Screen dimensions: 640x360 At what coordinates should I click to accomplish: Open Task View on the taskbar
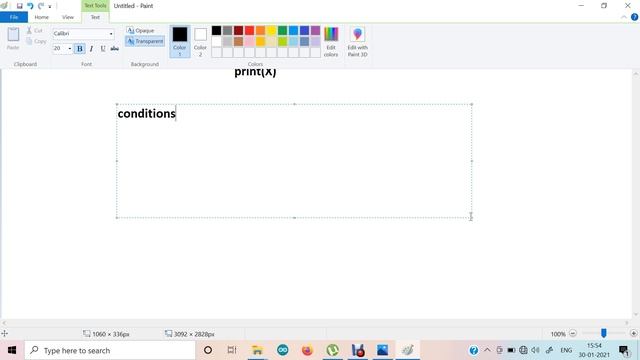[232, 350]
